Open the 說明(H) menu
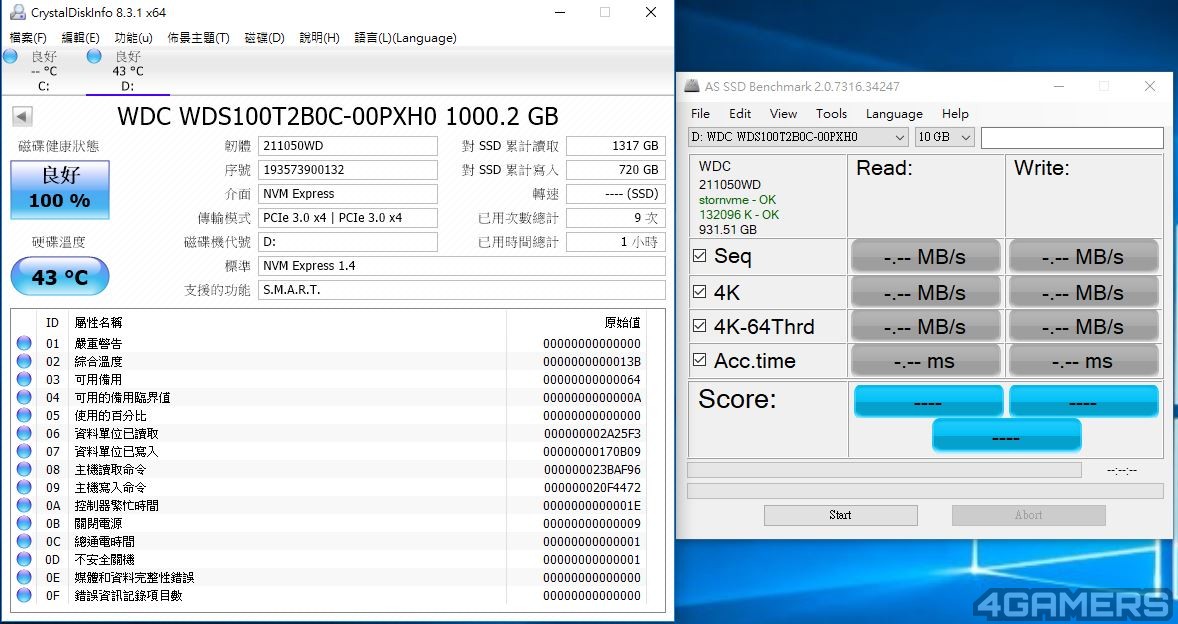 [x=319, y=38]
